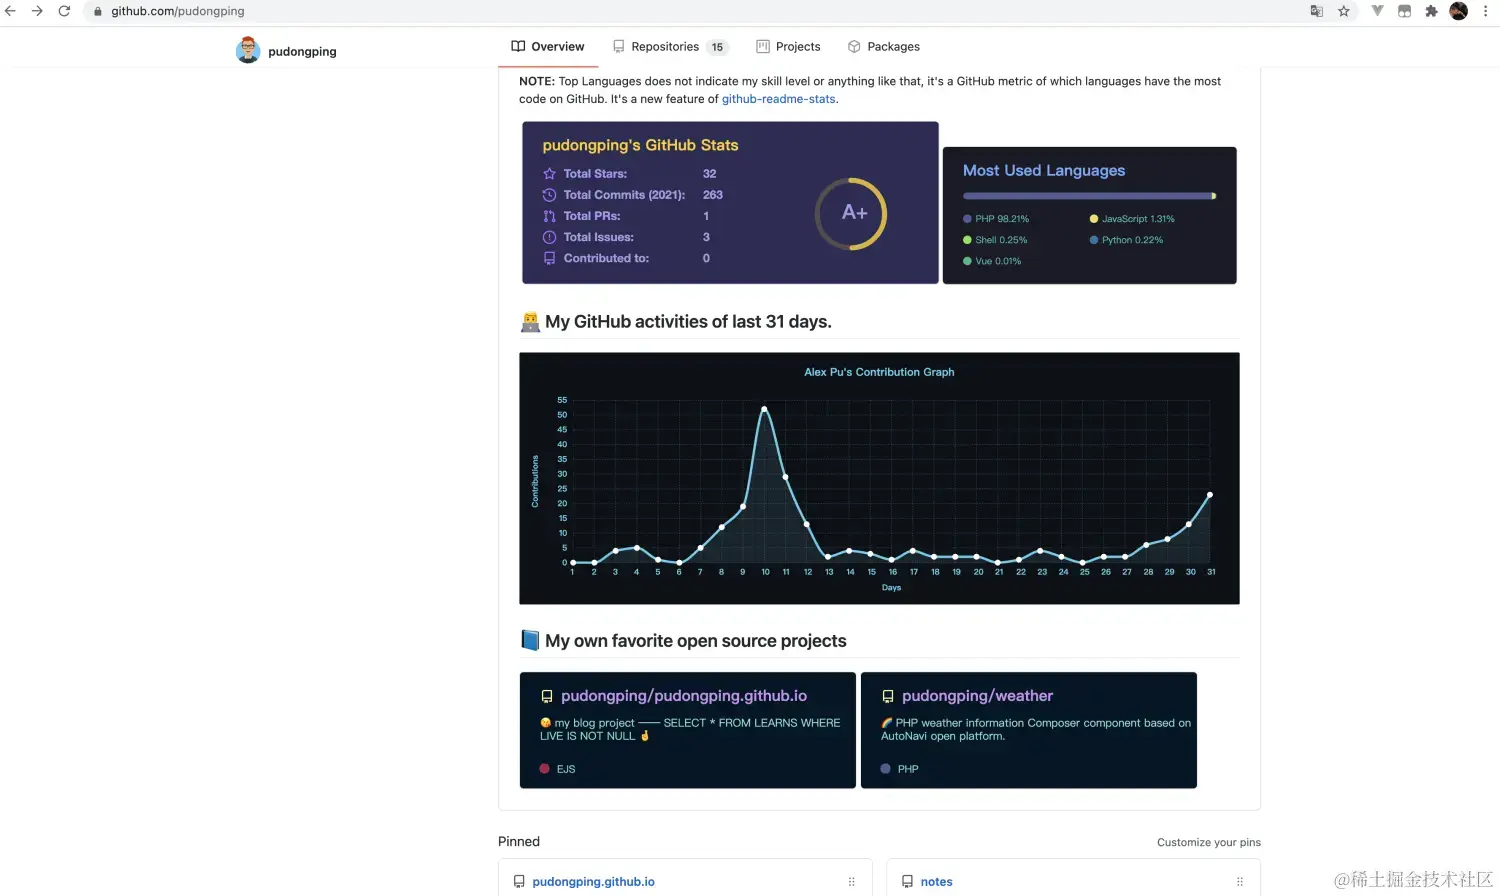
Task: Click the Total Stars star icon
Action: (x=549, y=174)
